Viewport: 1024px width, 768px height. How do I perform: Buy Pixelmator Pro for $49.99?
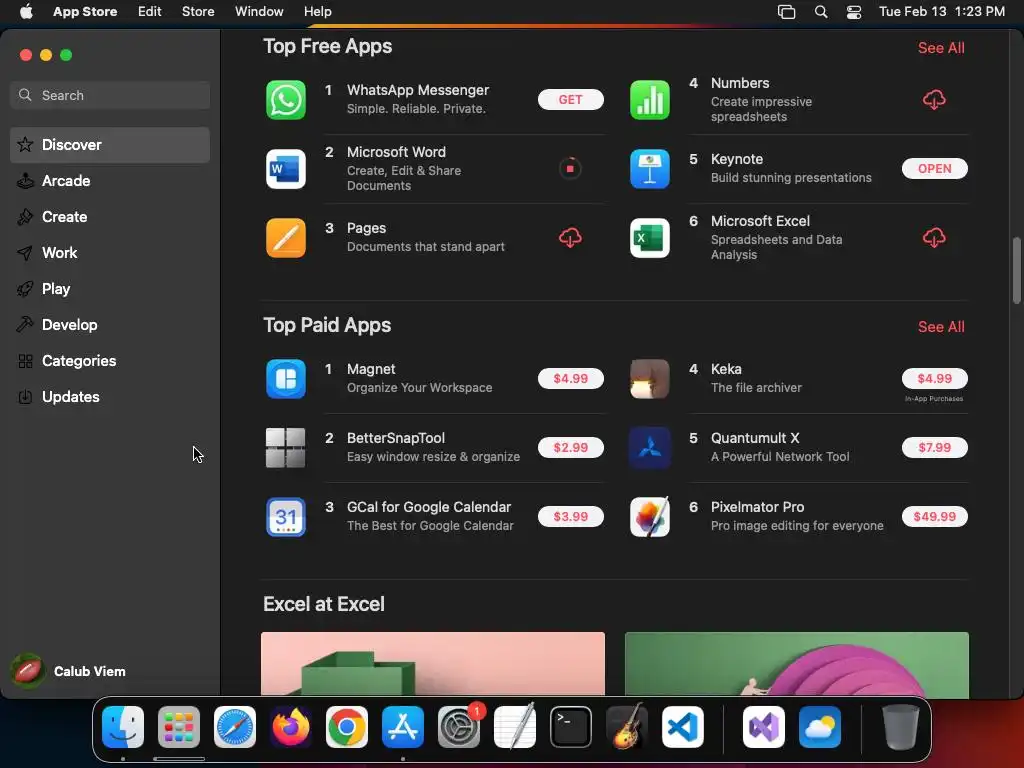click(x=935, y=517)
